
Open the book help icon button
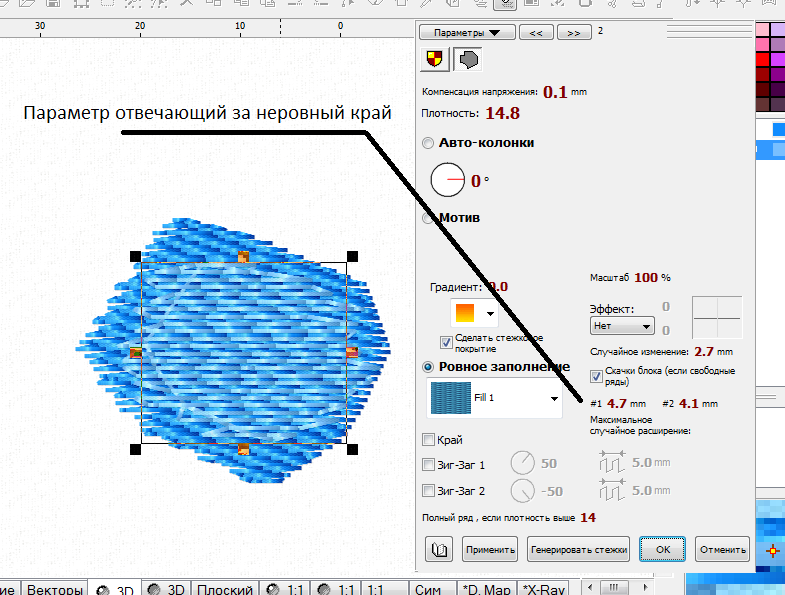pos(439,549)
